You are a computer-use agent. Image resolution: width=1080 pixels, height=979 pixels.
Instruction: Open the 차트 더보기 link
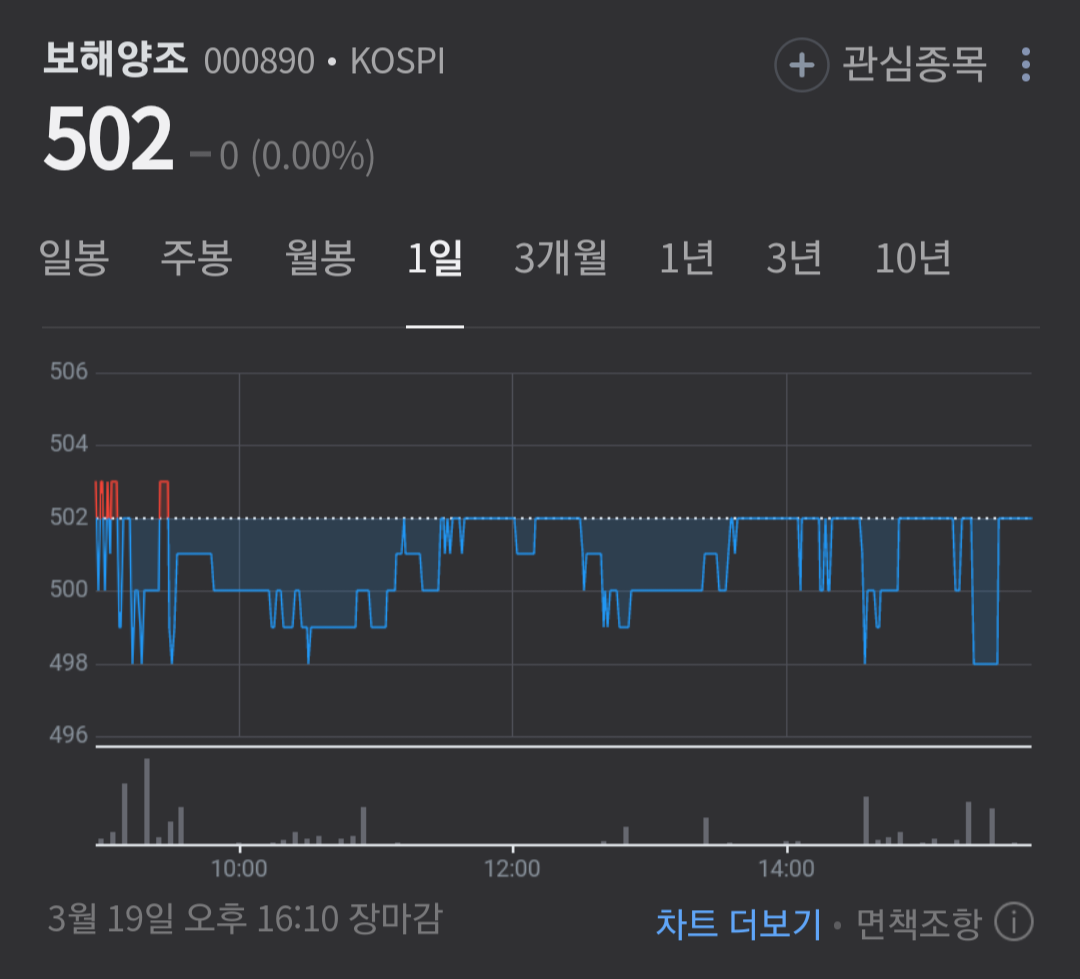[x=738, y=923]
